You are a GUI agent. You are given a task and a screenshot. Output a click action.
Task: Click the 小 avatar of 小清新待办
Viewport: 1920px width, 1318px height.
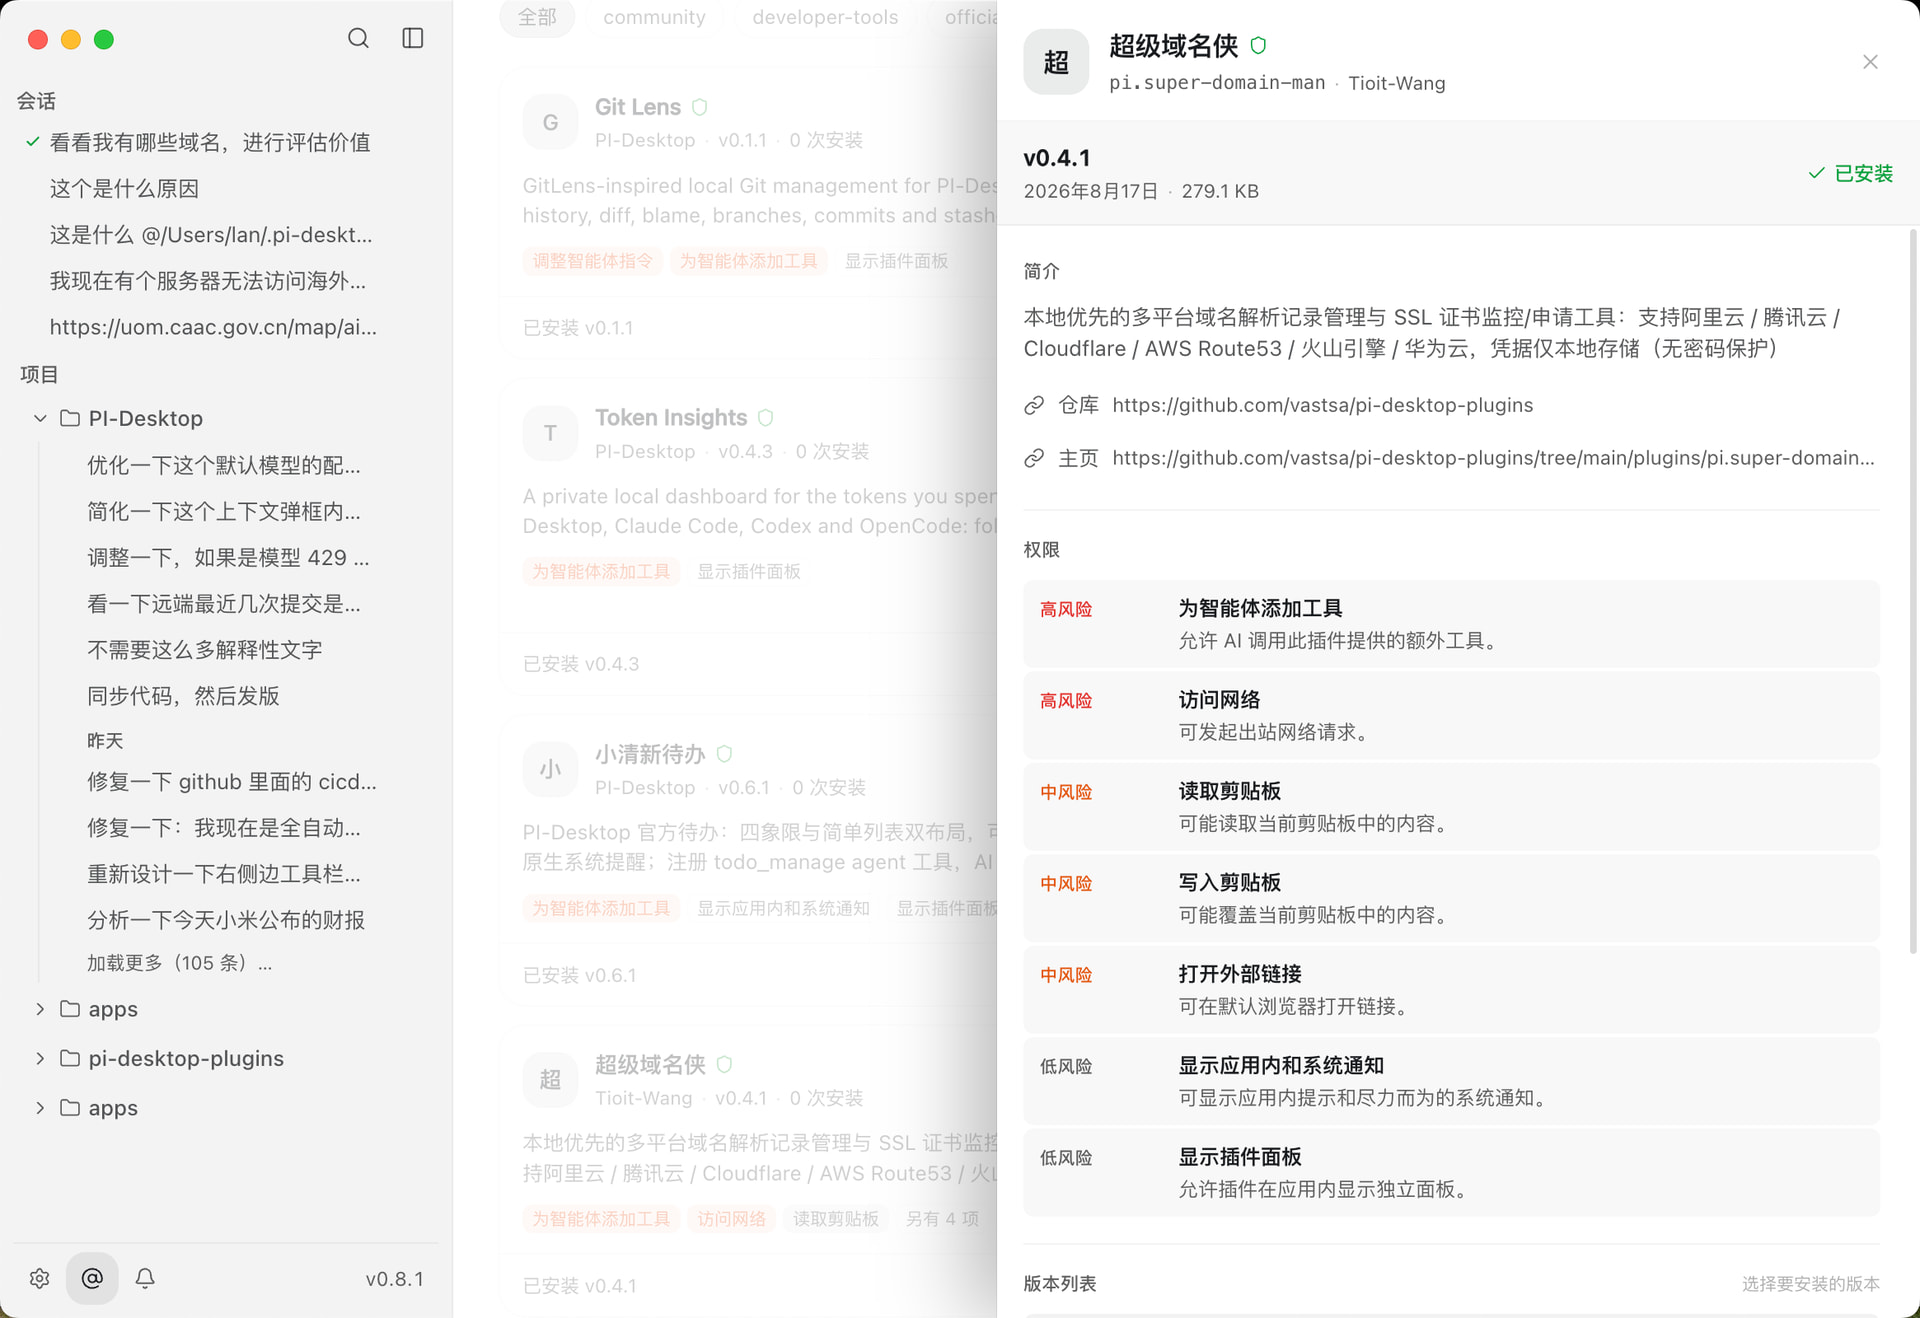point(550,769)
